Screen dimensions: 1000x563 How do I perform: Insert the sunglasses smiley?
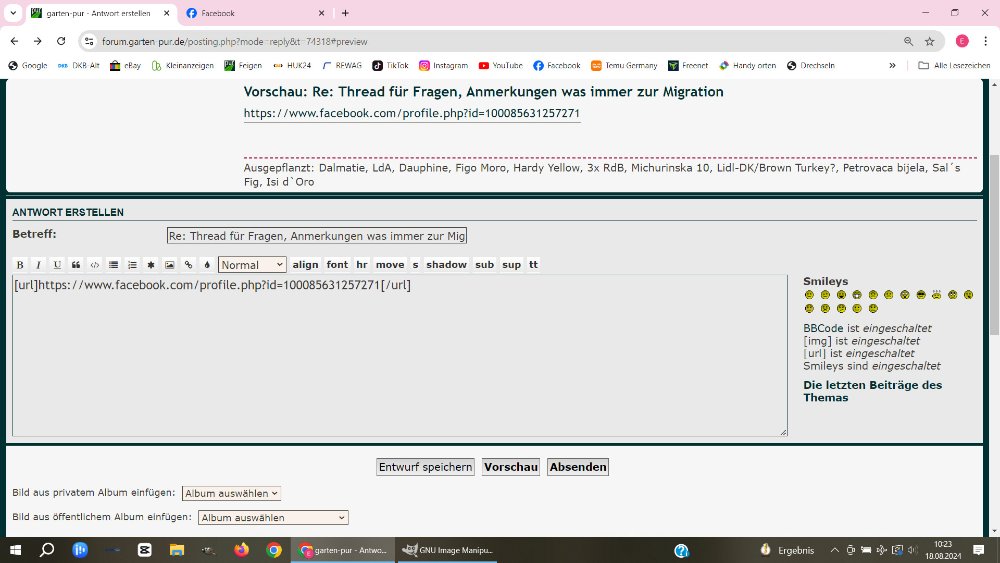(x=920, y=295)
